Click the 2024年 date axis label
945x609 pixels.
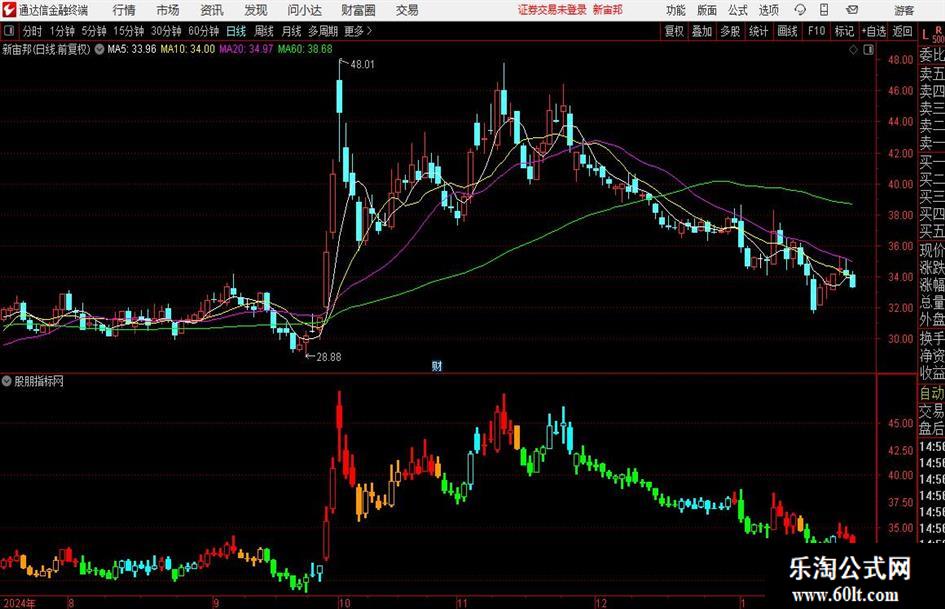click(19, 603)
